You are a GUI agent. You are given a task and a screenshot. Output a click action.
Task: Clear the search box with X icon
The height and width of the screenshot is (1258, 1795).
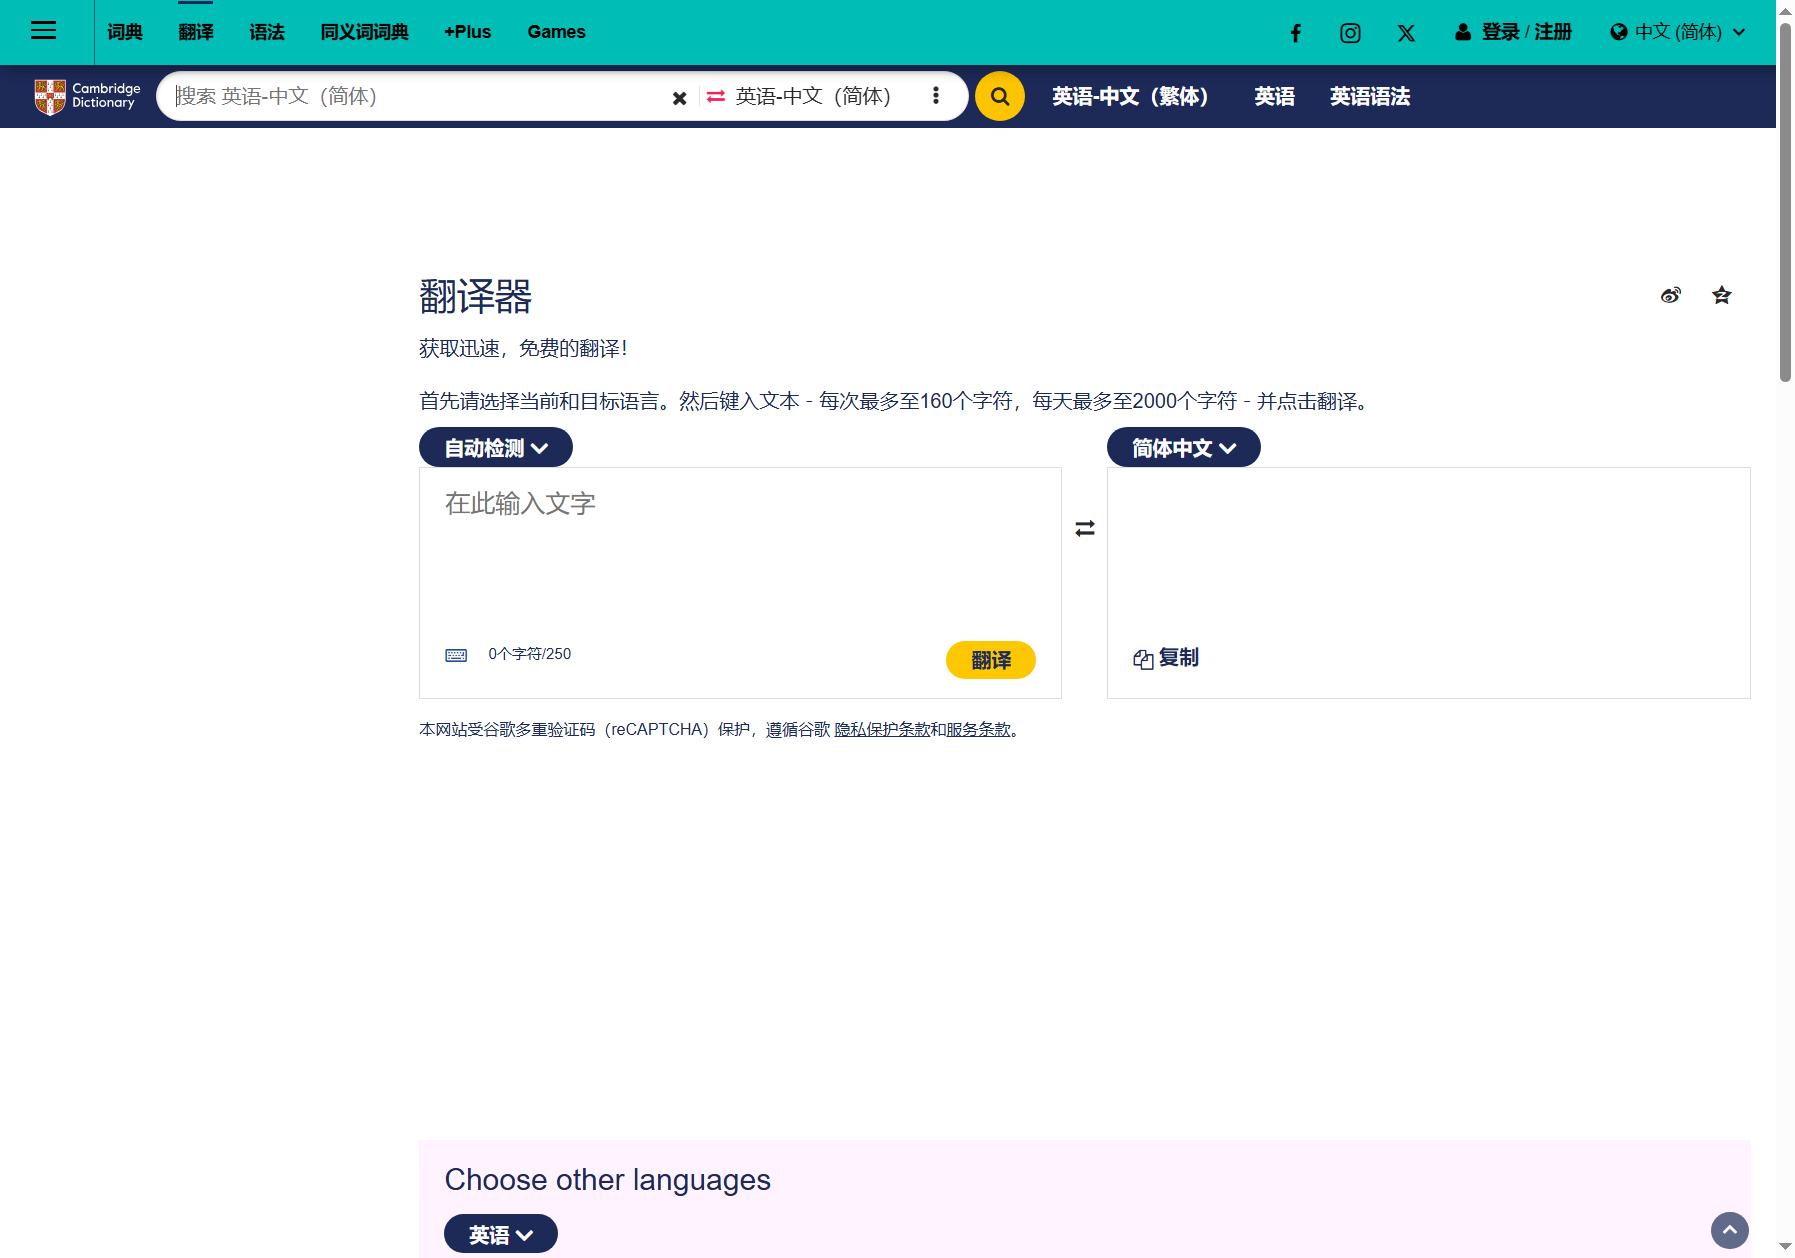pos(679,97)
